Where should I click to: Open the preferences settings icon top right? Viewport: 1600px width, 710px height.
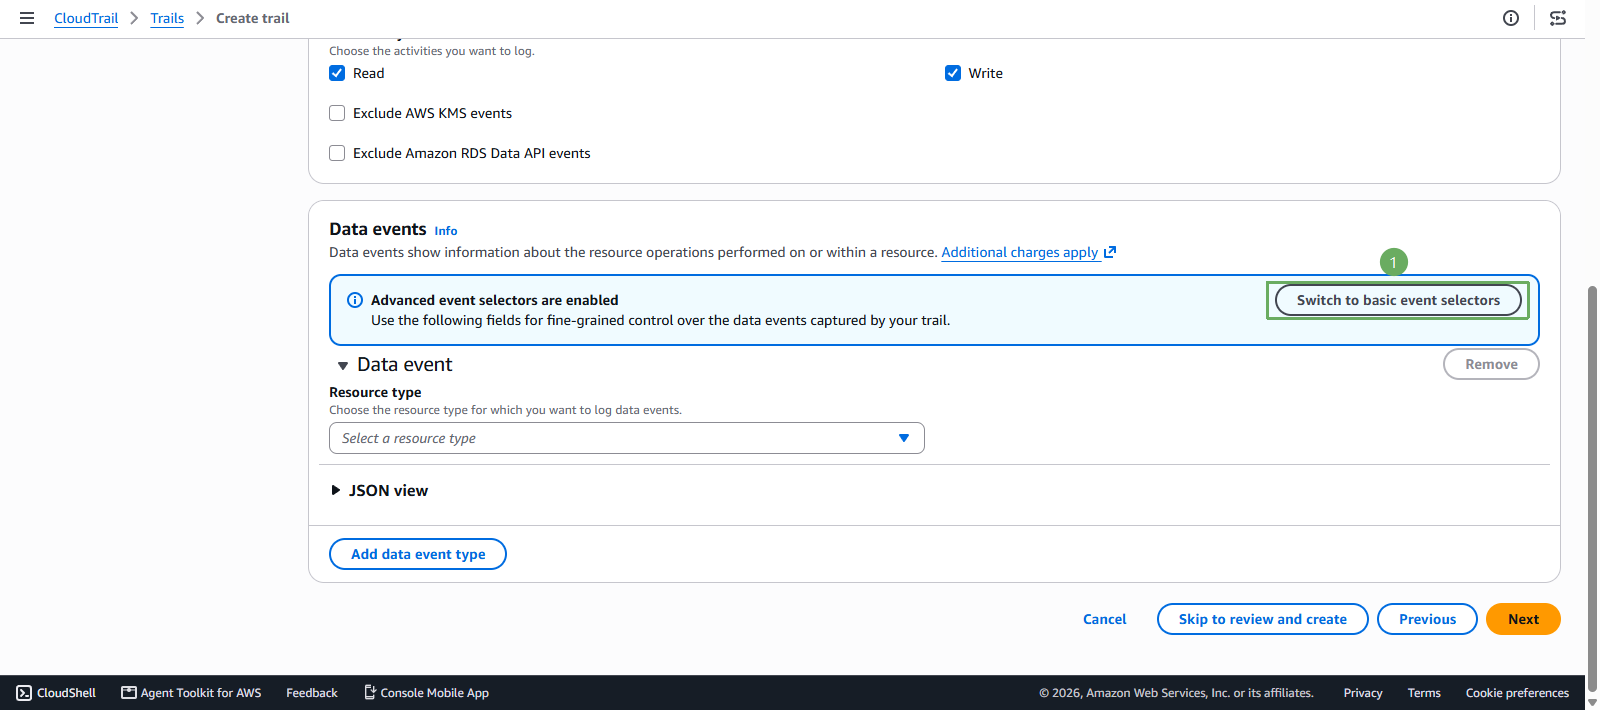(1558, 18)
